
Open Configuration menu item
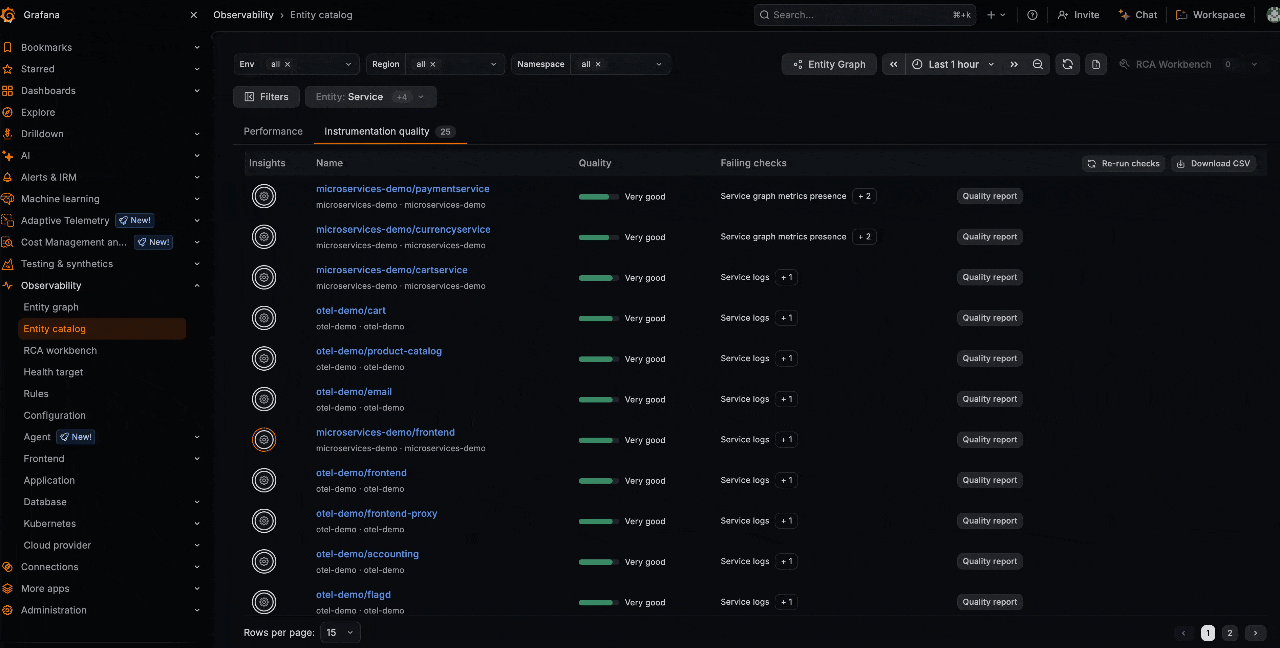pyautogui.click(x=54, y=415)
